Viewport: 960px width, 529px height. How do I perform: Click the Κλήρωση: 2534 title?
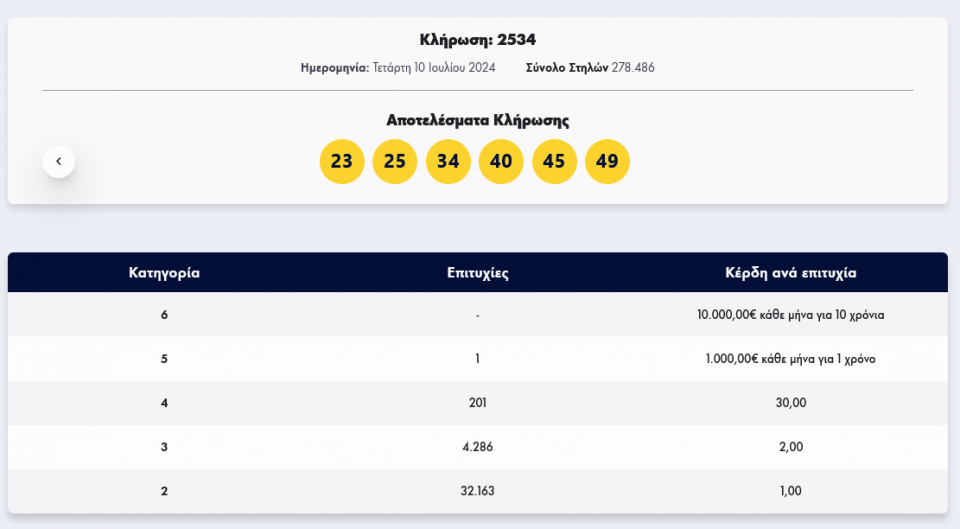[x=478, y=40]
